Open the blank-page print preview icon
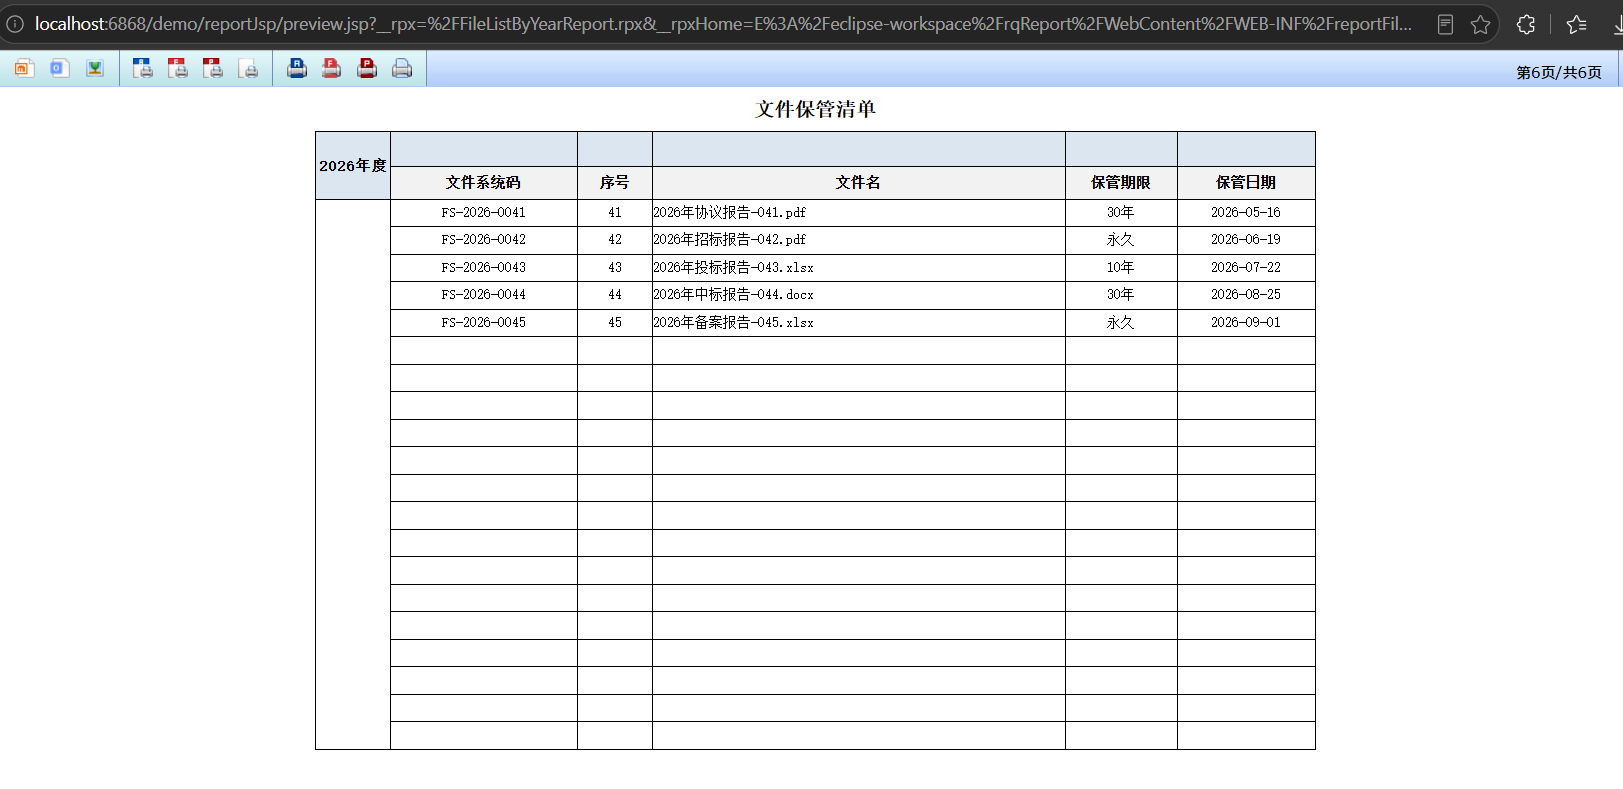Viewport: 1623px width, 789px height. coord(248,68)
